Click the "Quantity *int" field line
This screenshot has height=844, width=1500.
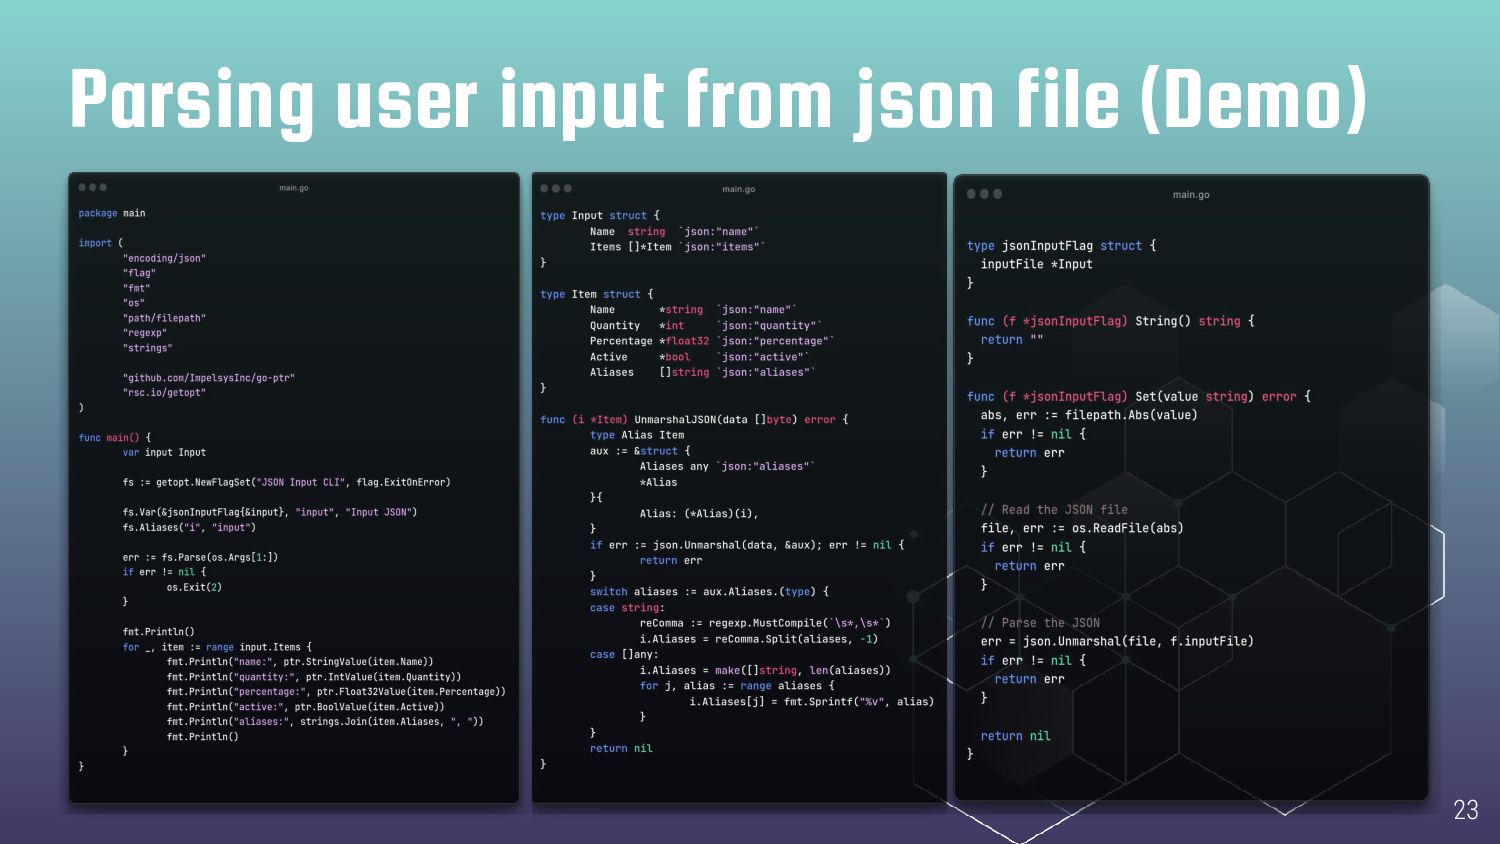coord(706,325)
